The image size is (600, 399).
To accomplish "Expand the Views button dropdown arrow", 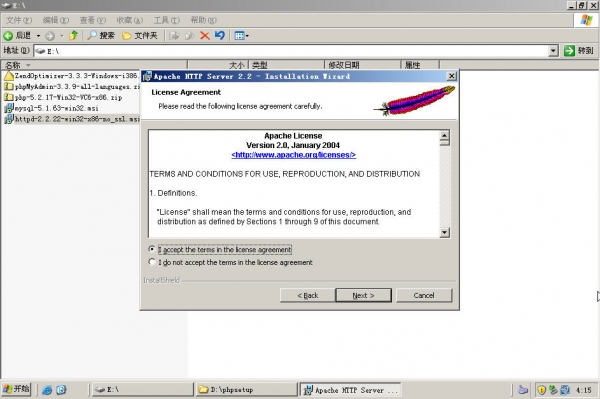I will tap(247, 36).
